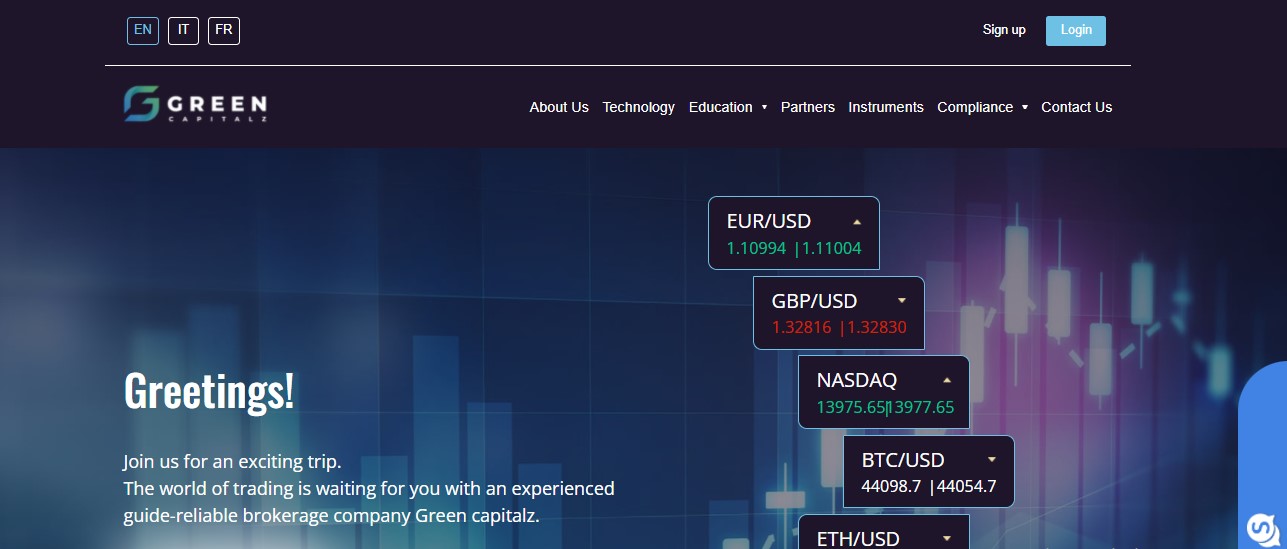Click the Sign up link
The height and width of the screenshot is (549, 1287).
click(1004, 30)
